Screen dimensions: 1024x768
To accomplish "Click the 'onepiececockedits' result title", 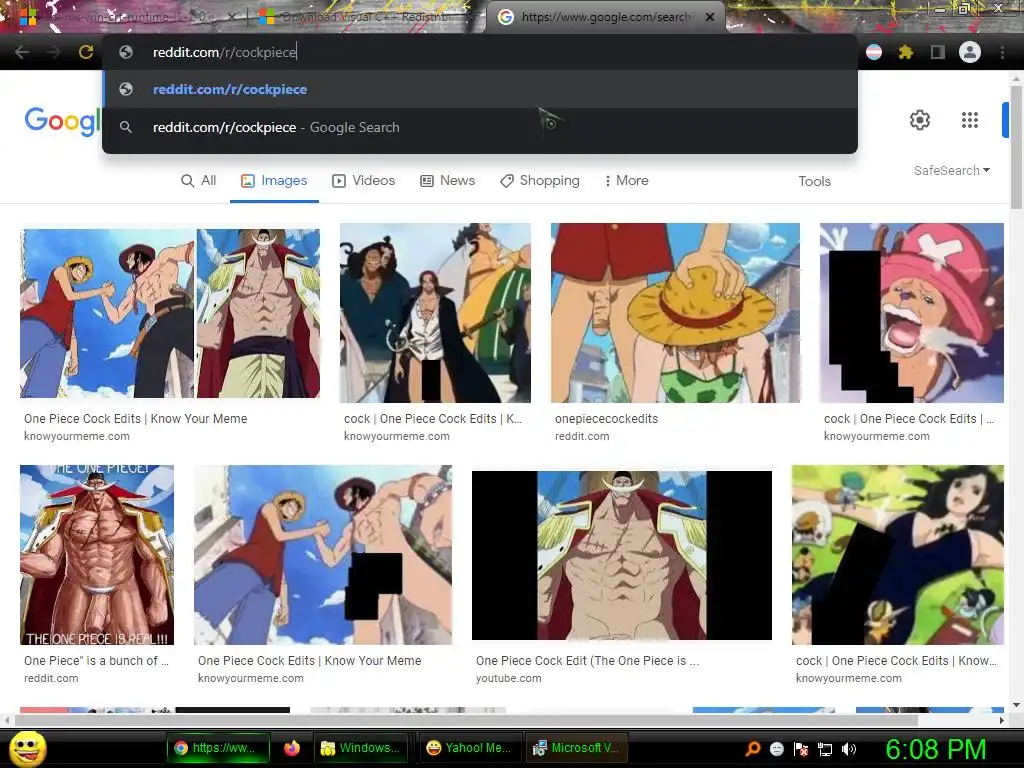I will (607, 419).
